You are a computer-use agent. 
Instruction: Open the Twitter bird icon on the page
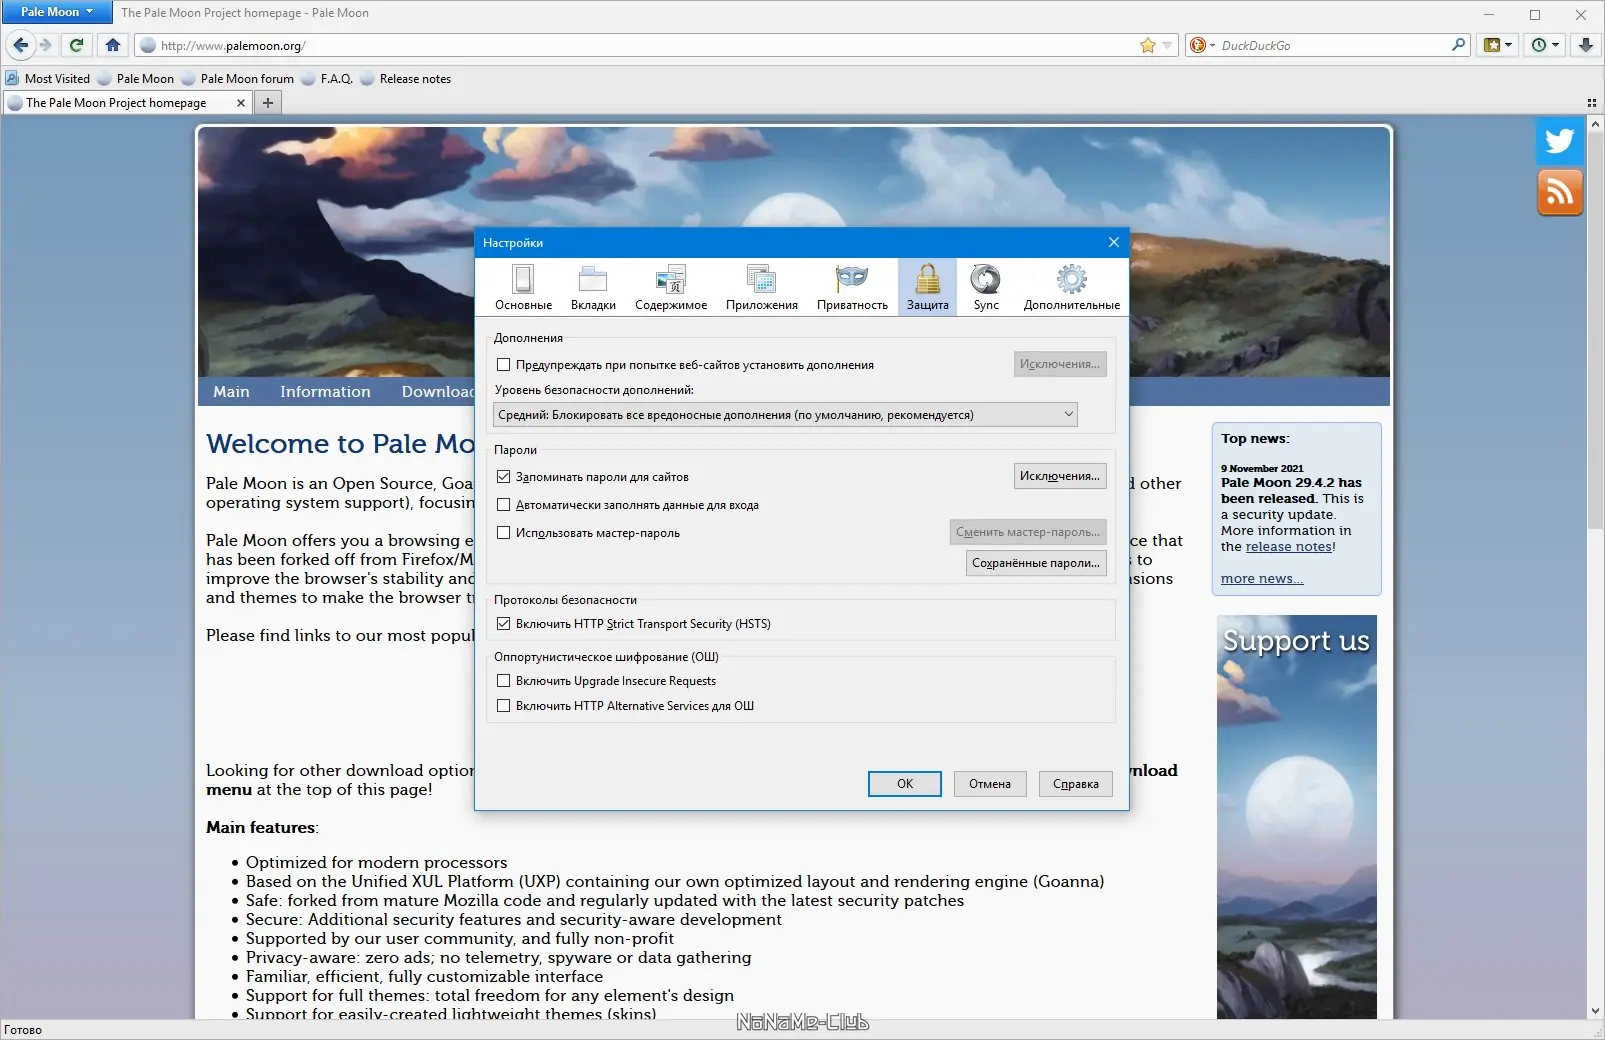[x=1560, y=141]
